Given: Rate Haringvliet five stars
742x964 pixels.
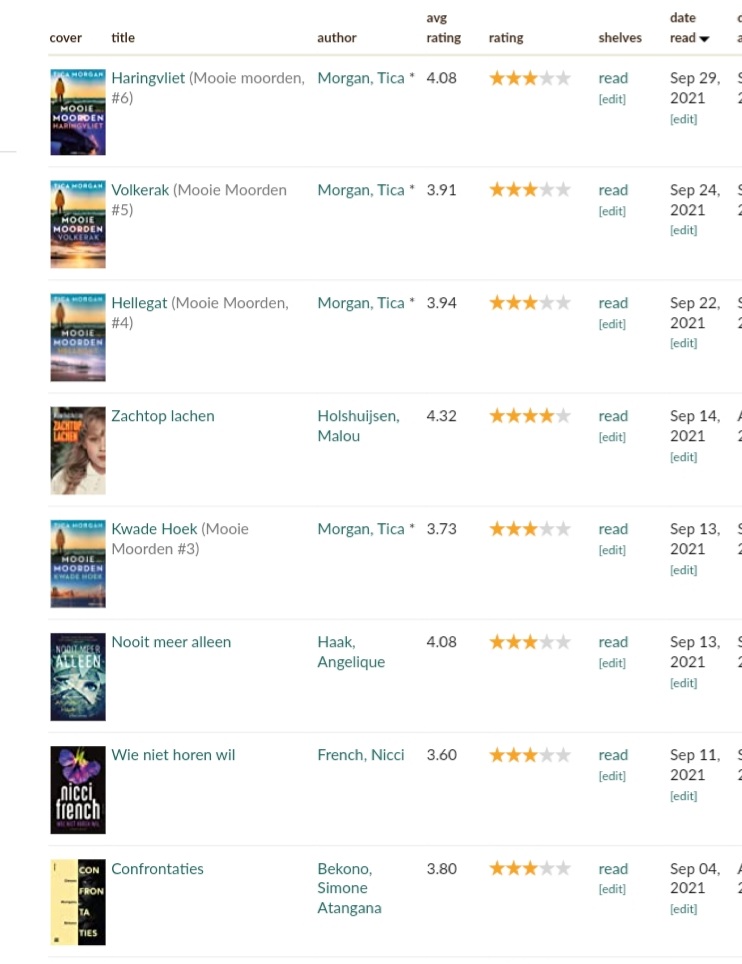Looking at the screenshot, I should [x=563, y=78].
